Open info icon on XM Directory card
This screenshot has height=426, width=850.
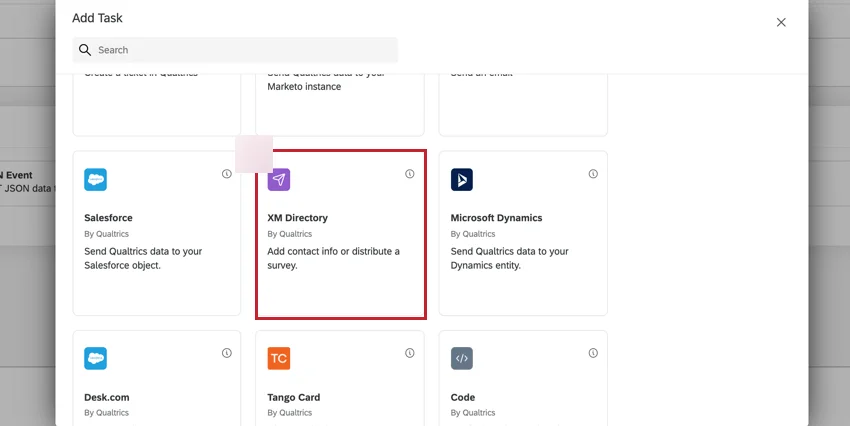click(x=410, y=174)
